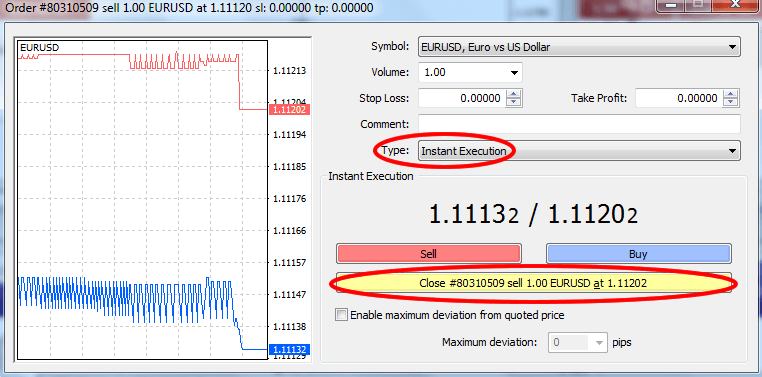Screen dimensions: 762x377
Task: Close order #80310509 with yellow button
Action: [533, 283]
